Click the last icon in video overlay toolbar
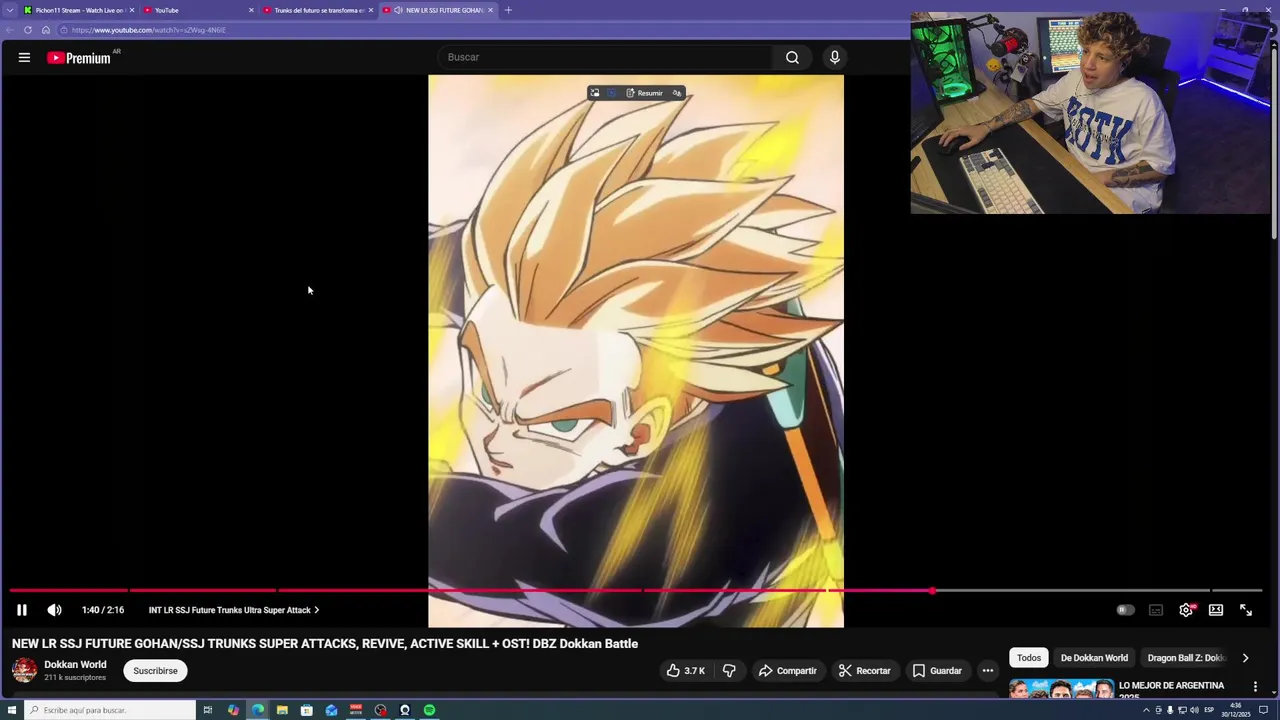The width and height of the screenshot is (1280, 720). 677,93
